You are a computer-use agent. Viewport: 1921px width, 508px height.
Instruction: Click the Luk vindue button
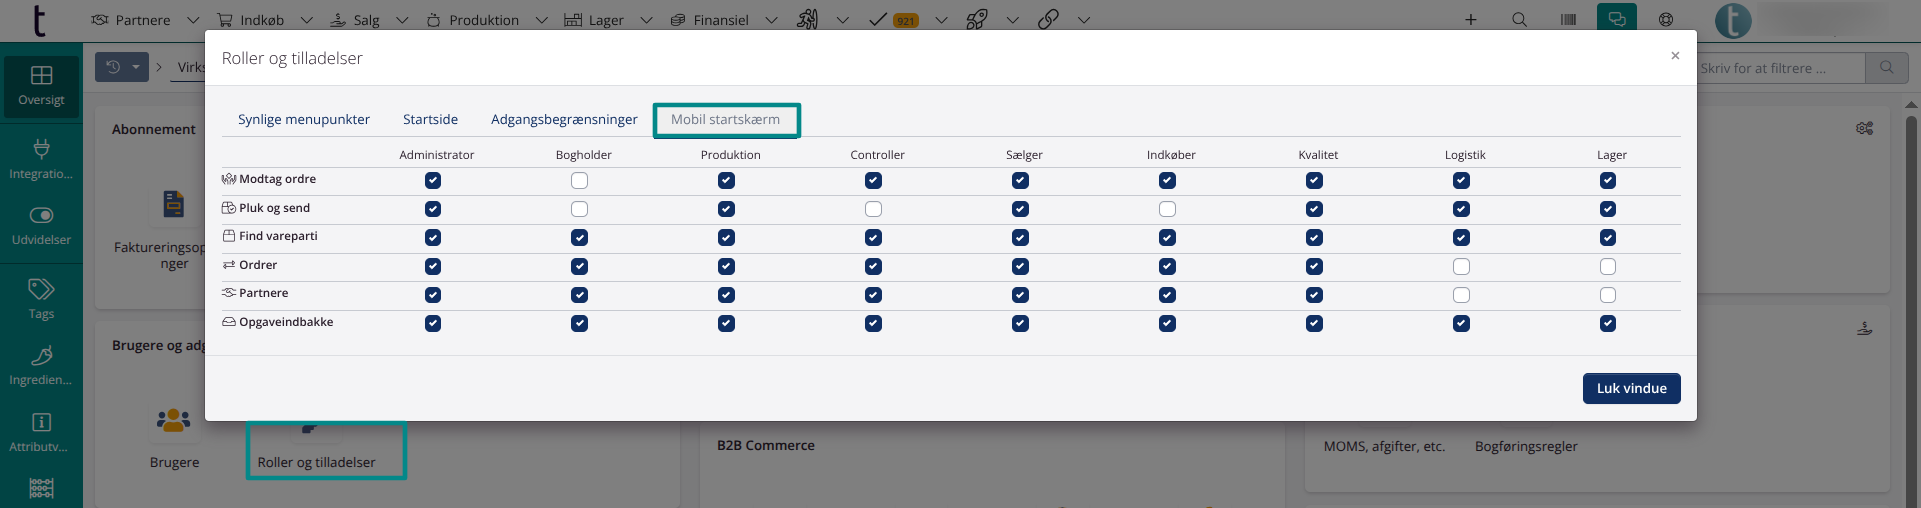1631,389
